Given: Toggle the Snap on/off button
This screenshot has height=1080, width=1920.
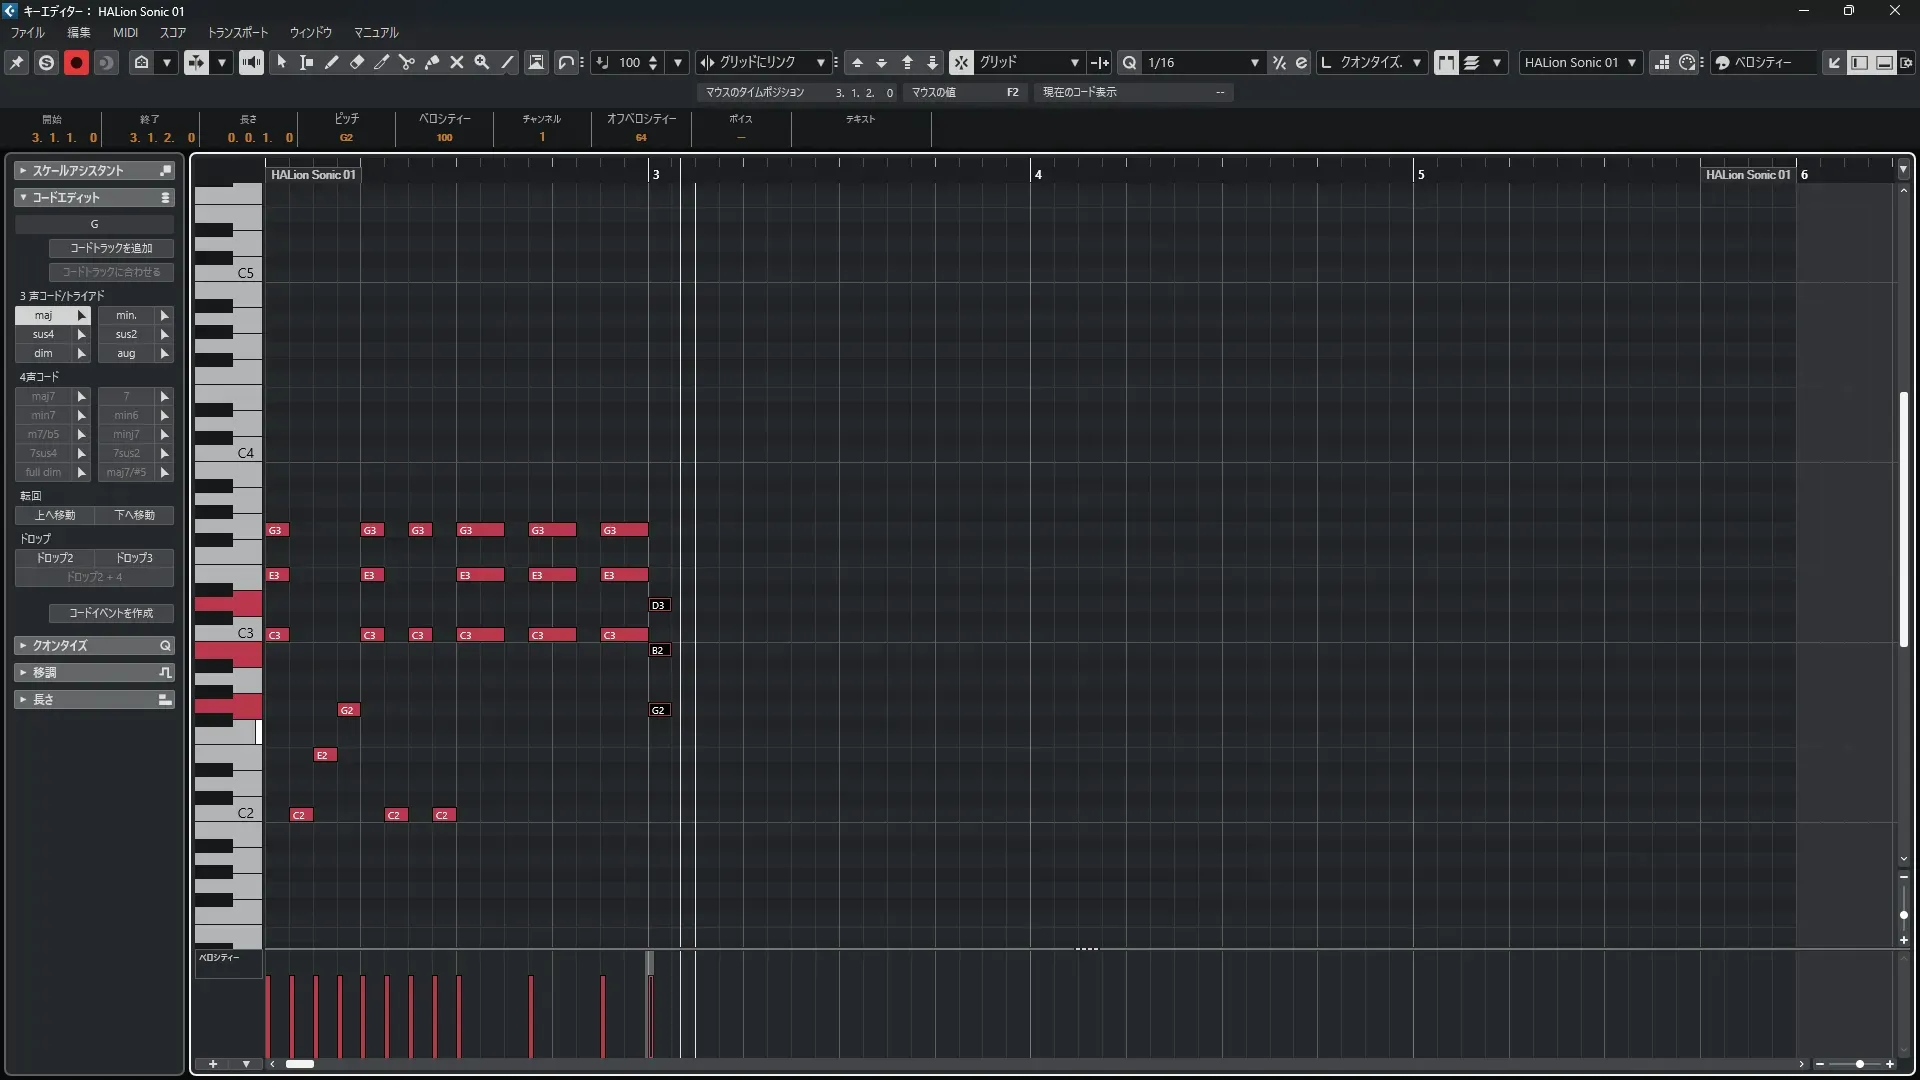Looking at the screenshot, I should [961, 62].
